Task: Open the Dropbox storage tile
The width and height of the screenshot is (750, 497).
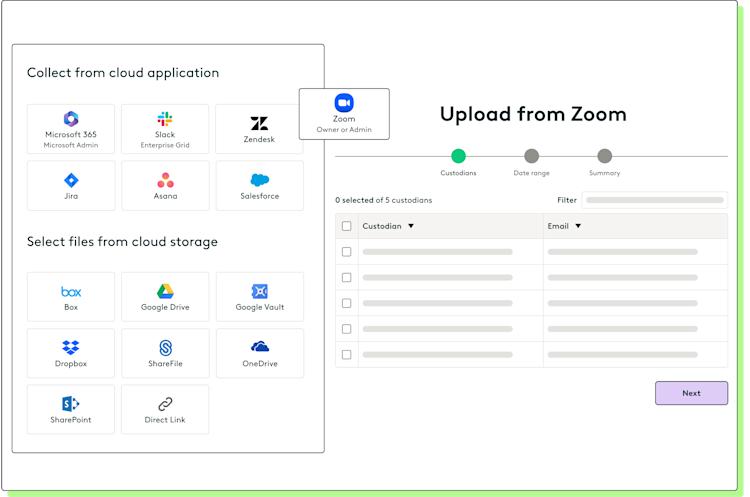Action: pos(71,353)
